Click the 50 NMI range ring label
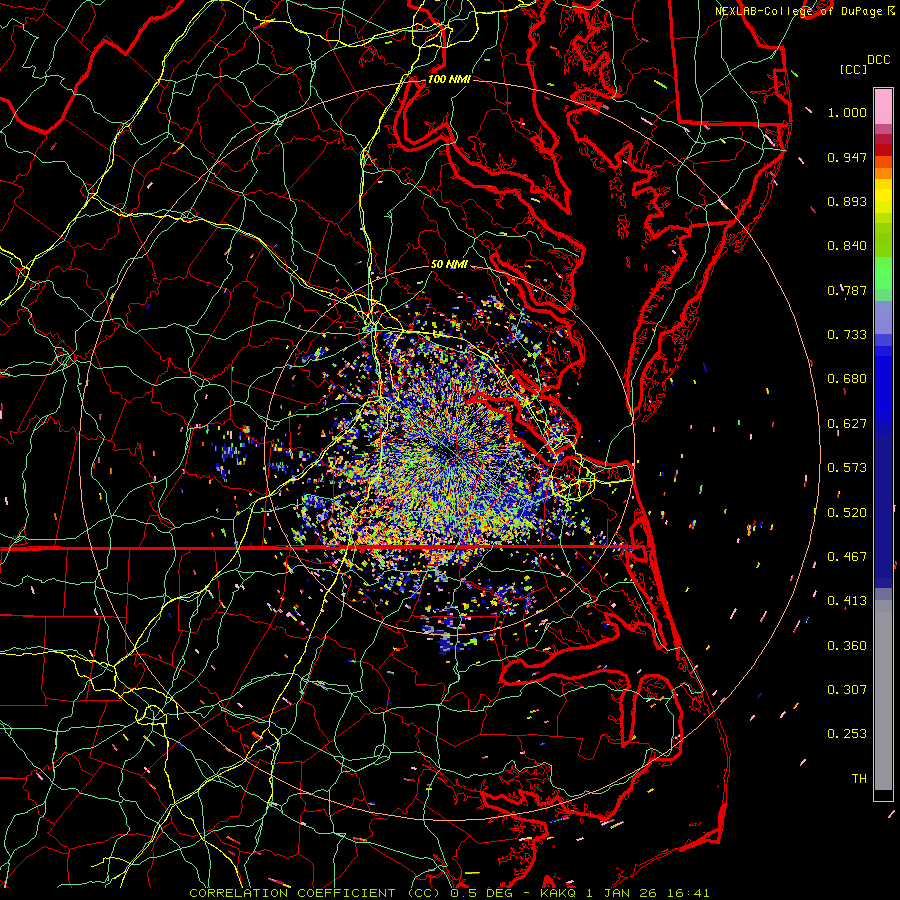The height and width of the screenshot is (900, 900). pos(449,264)
